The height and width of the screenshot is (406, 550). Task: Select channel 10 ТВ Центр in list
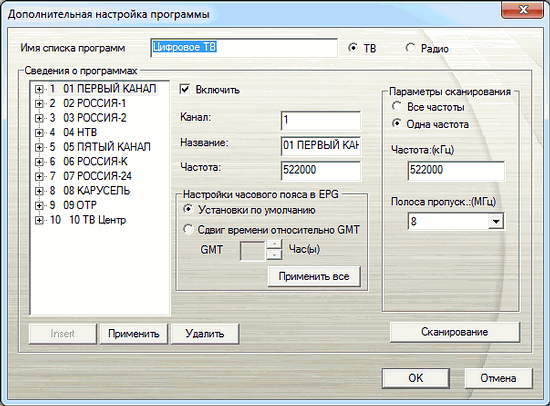[88, 220]
